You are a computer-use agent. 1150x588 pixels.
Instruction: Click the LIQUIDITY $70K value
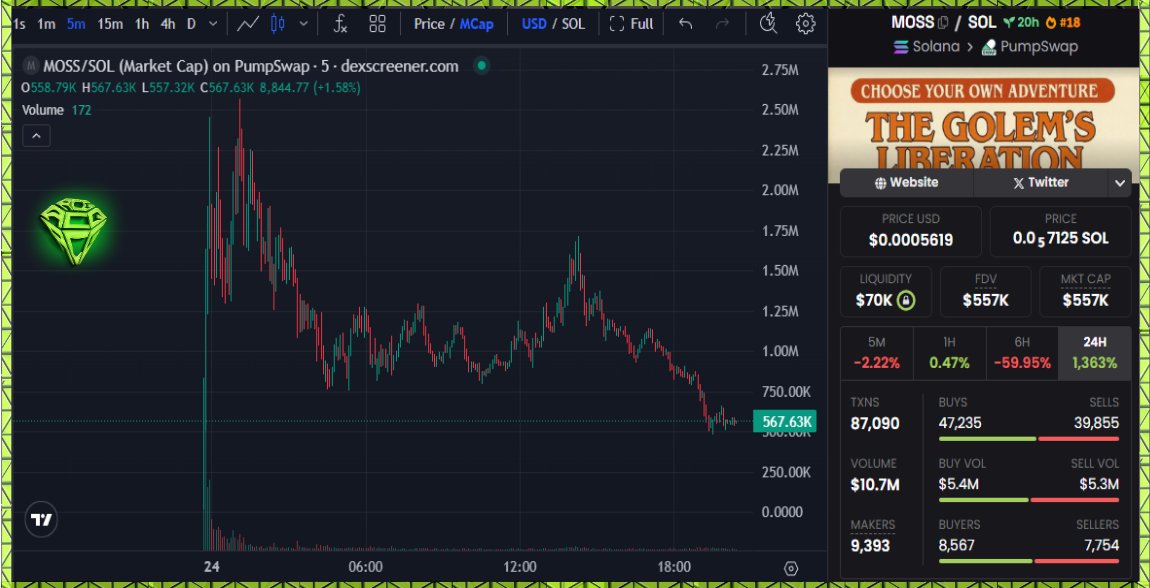coord(873,301)
